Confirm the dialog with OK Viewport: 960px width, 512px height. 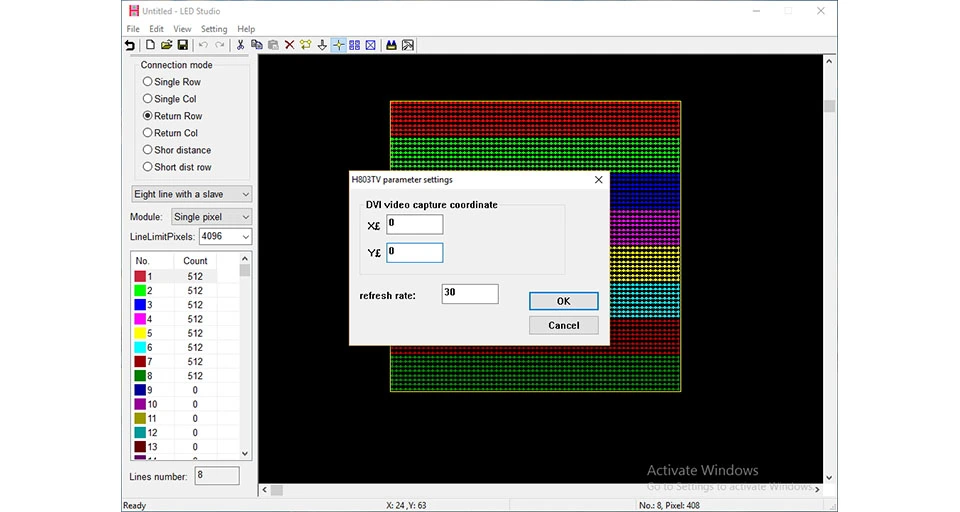pyautogui.click(x=563, y=301)
